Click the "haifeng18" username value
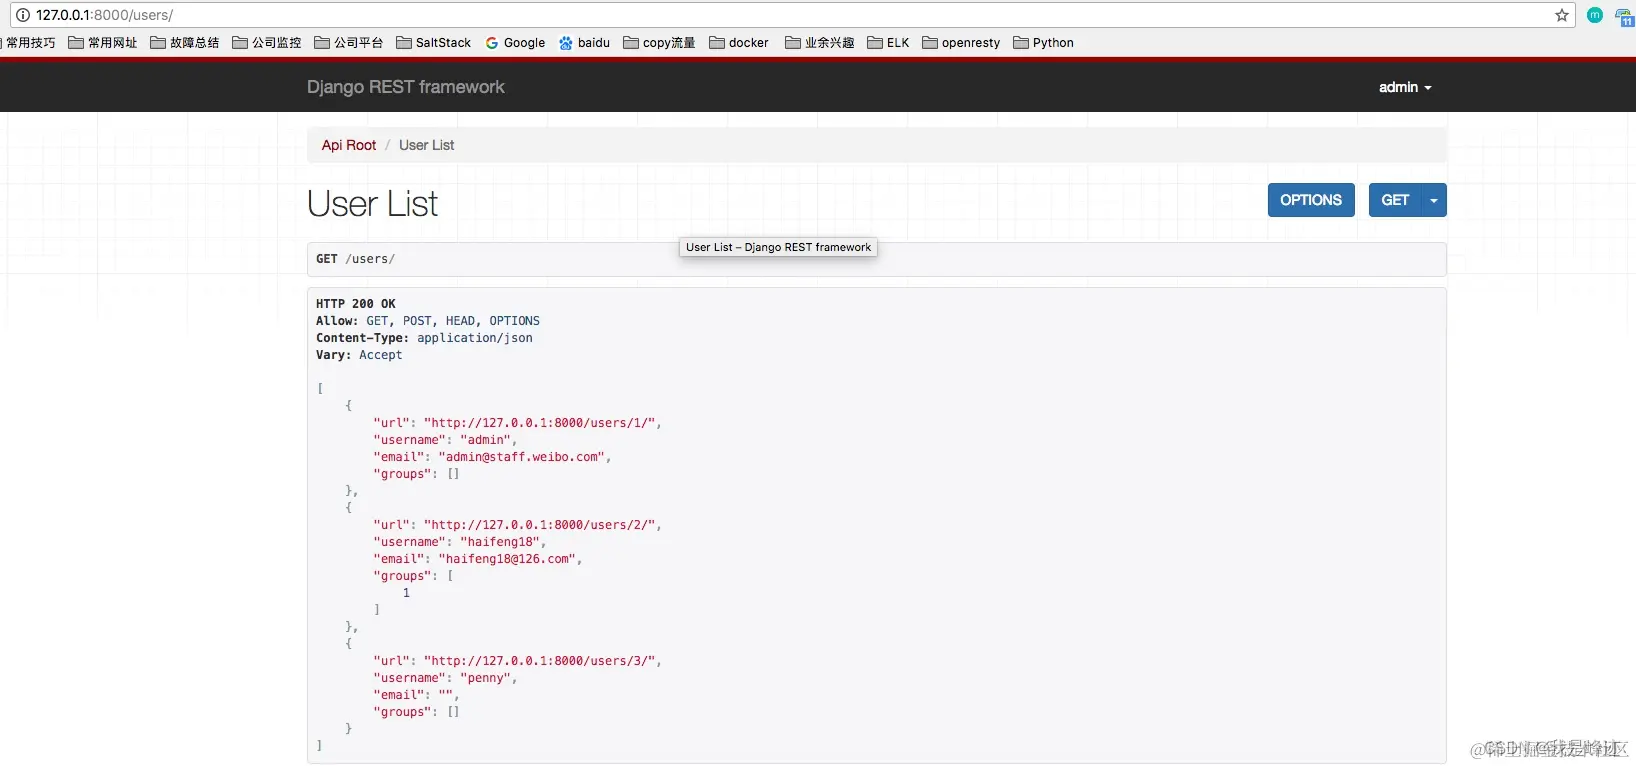Image resolution: width=1636 pixels, height=766 pixels. 500,542
